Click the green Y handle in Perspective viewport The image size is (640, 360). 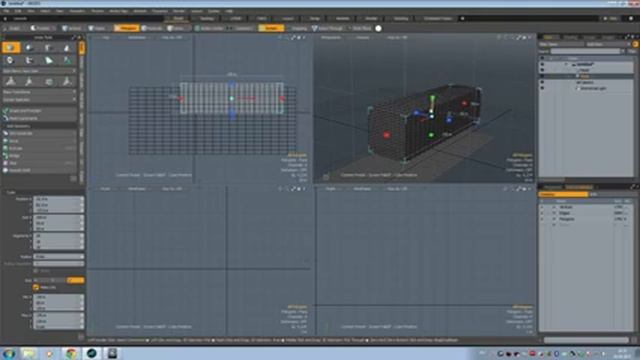point(432,98)
